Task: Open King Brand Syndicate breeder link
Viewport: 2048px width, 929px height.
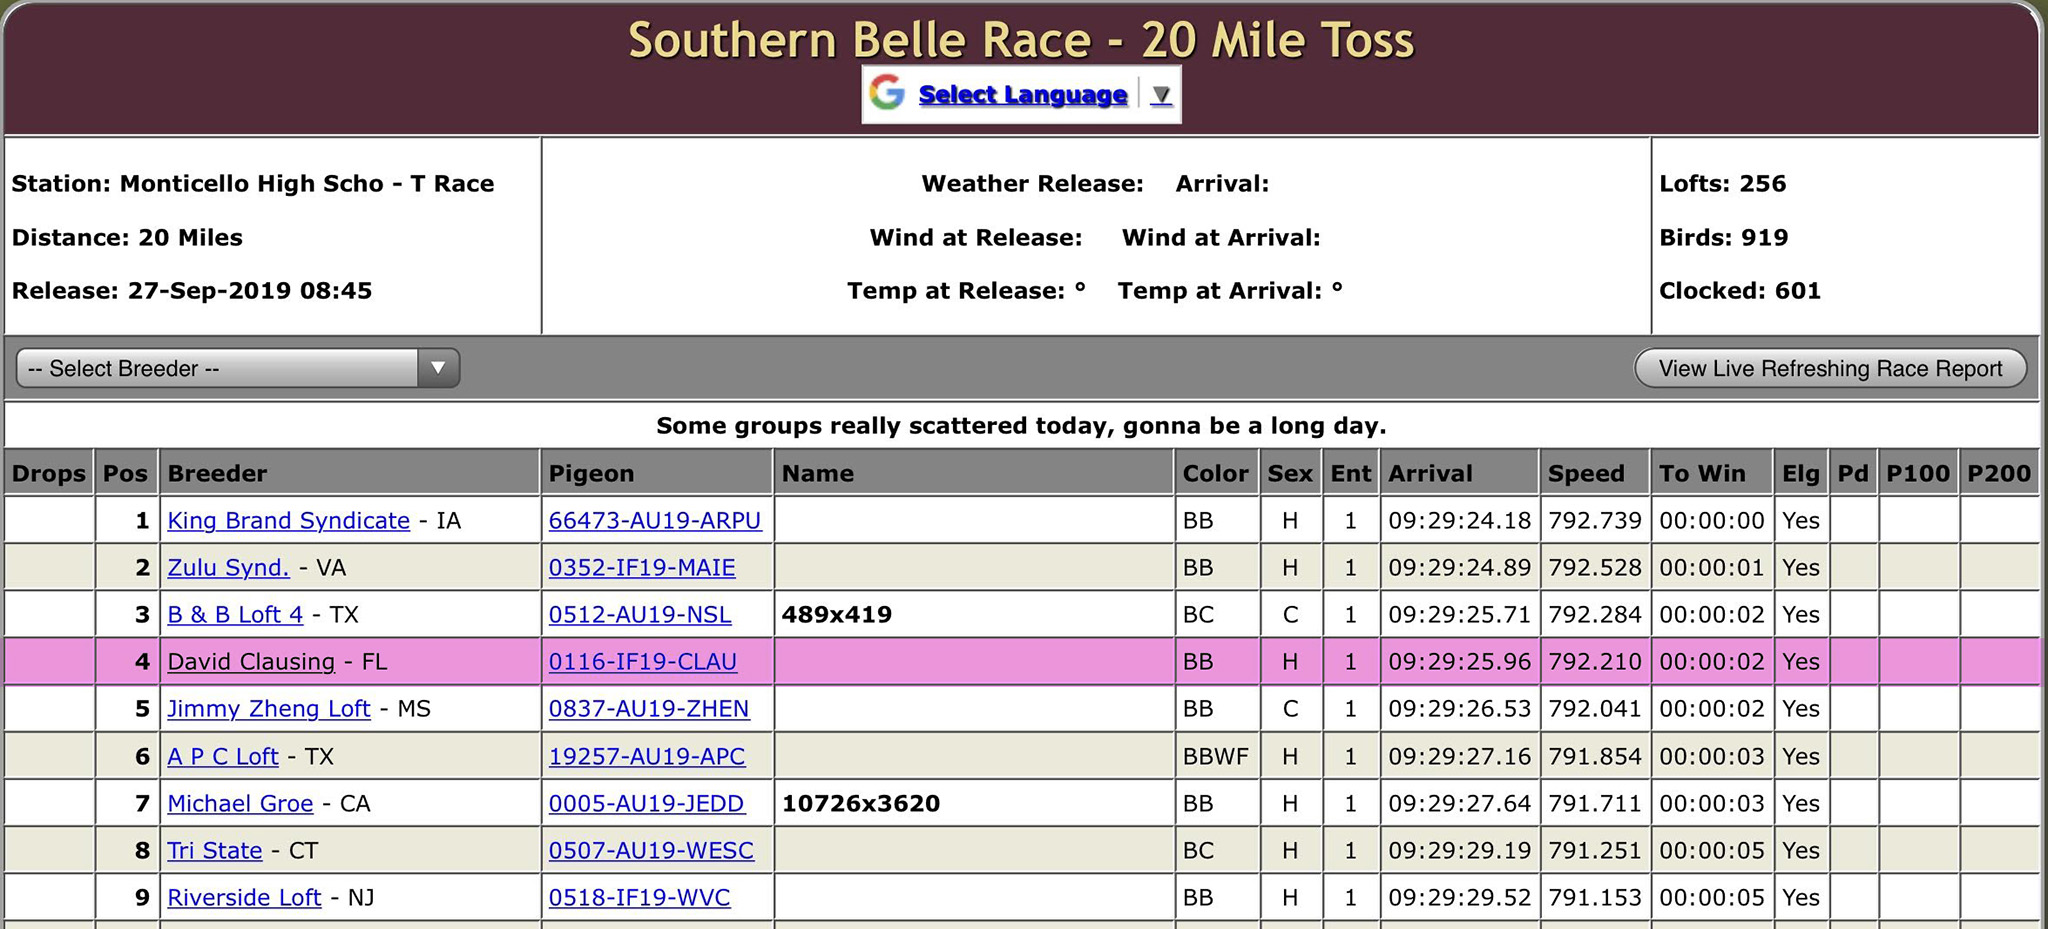Action: [288, 521]
